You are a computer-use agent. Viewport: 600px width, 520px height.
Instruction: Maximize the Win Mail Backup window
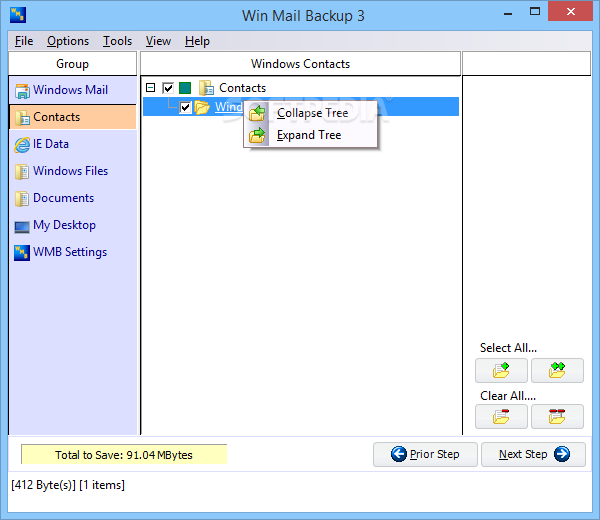pos(535,12)
